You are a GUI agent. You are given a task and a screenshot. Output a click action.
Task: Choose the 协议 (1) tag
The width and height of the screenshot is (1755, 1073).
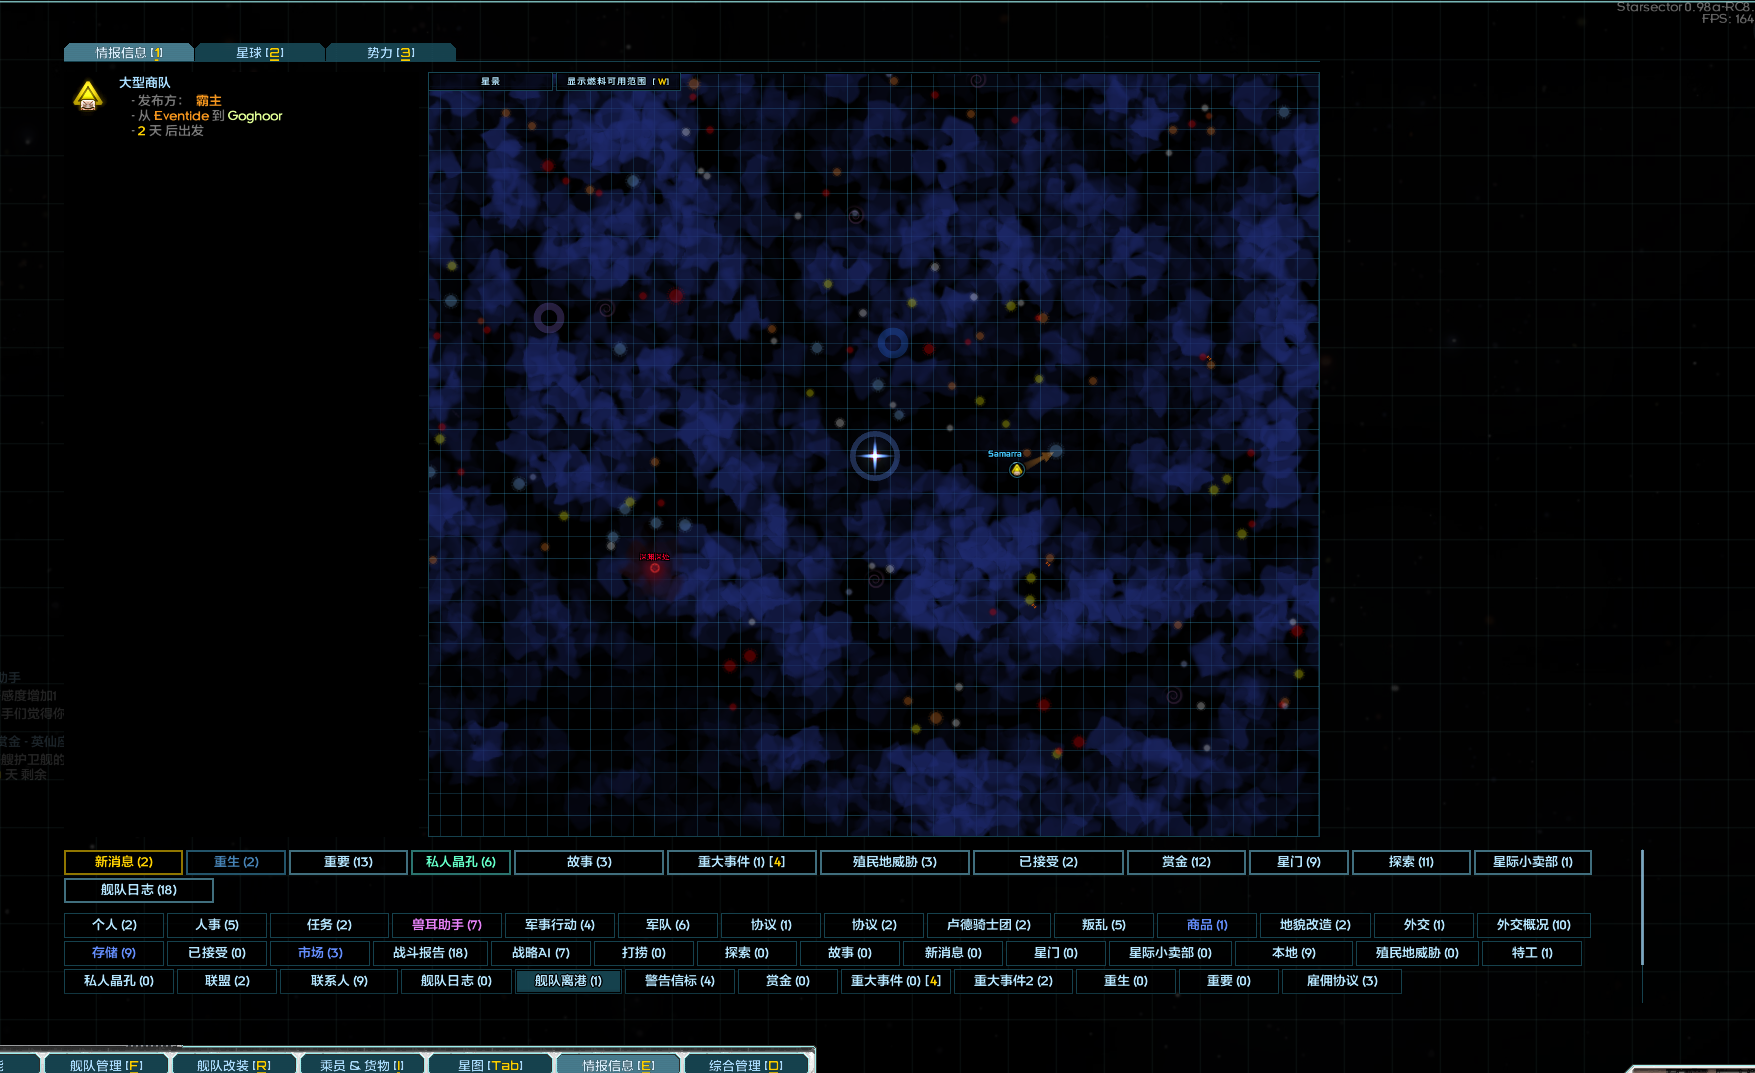click(x=771, y=925)
